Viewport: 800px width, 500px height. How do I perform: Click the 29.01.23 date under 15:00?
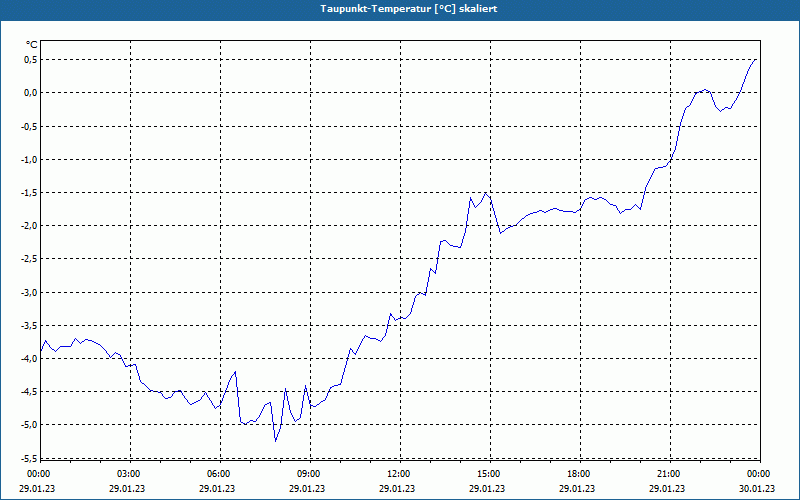pyautogui.click(x=487, y=488)
